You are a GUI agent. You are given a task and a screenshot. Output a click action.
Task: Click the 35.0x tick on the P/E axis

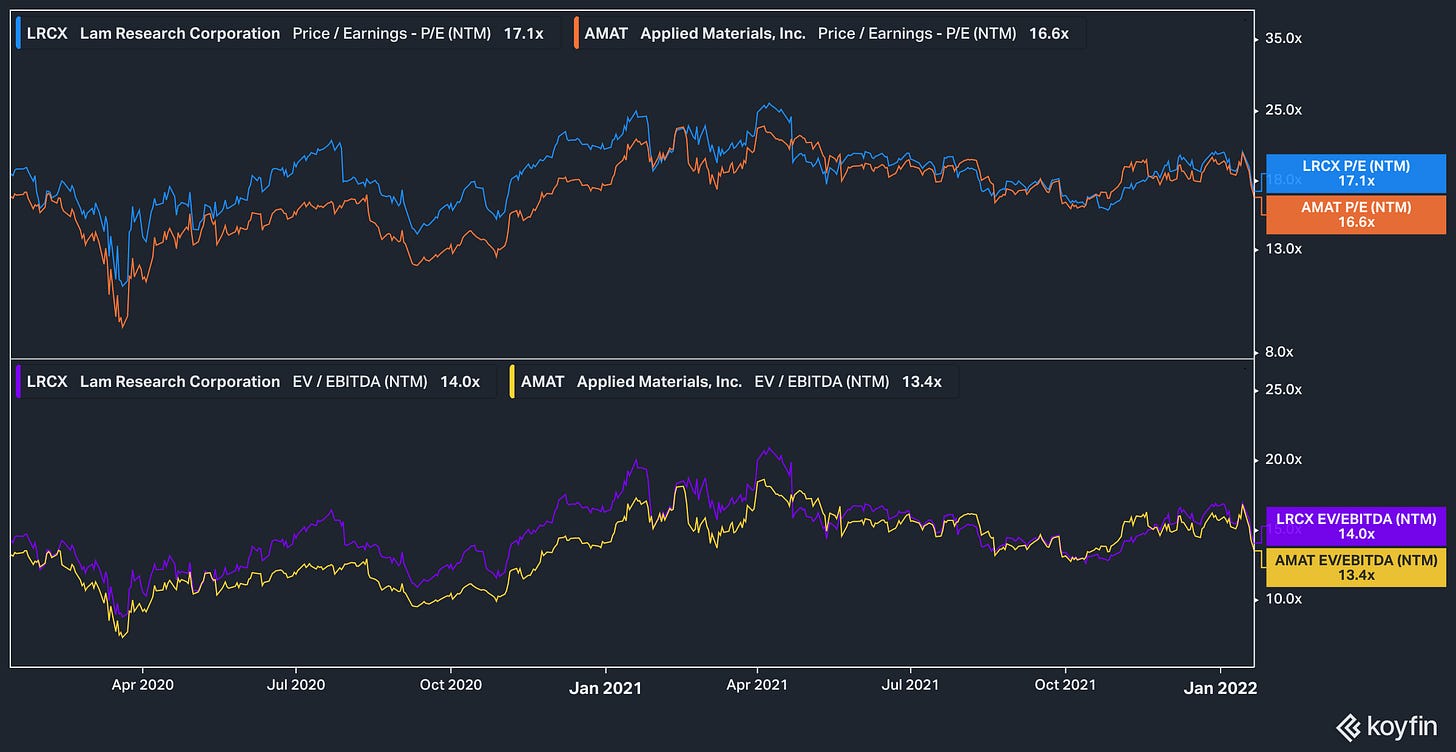click(1283, 38)
